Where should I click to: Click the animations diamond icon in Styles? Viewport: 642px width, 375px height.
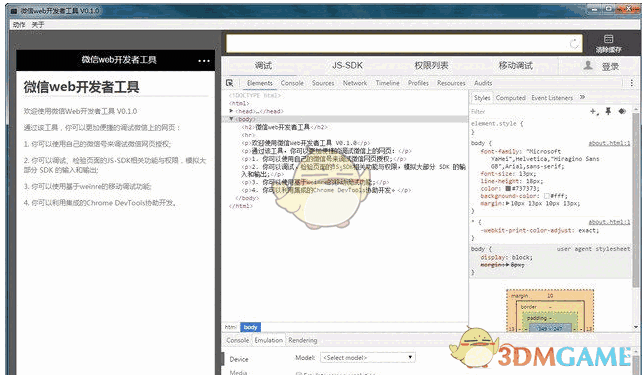(622, 111)
